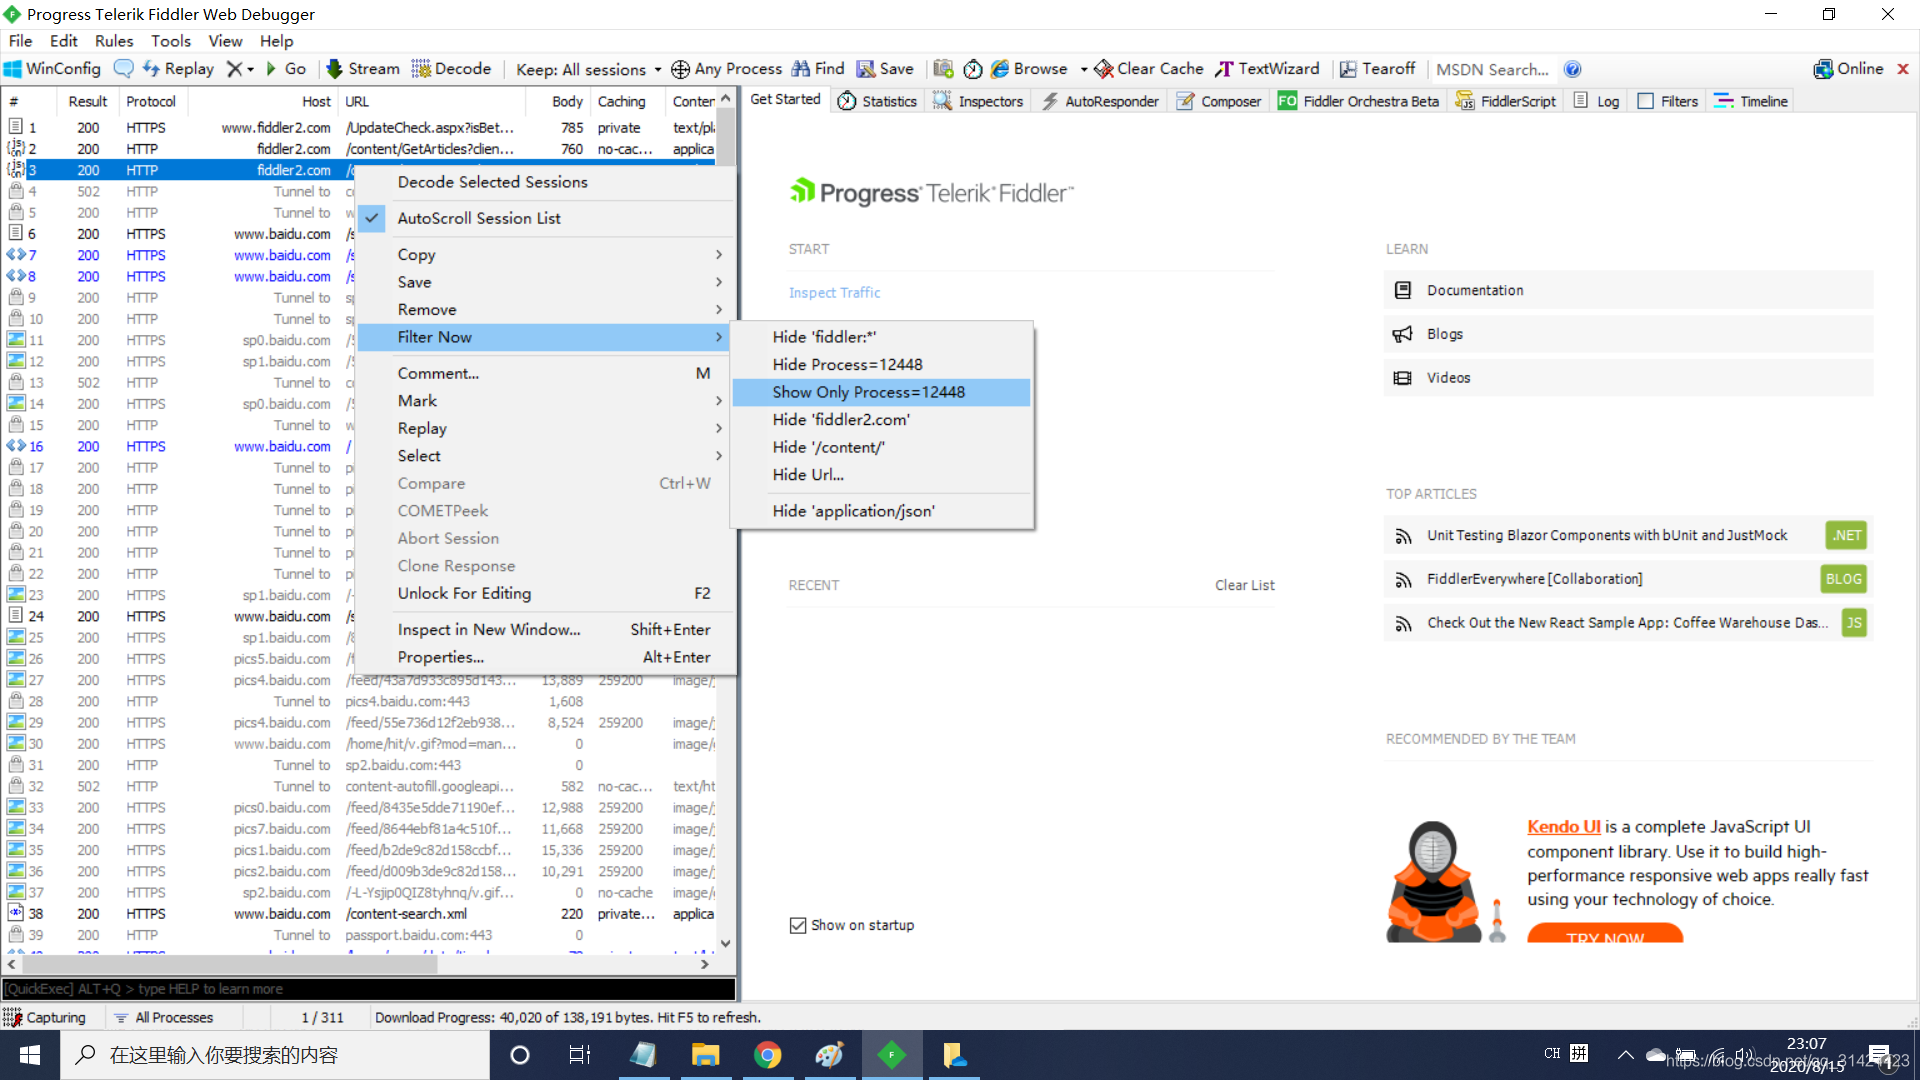Screen dimensions: 1920x1080
Task: Select Show Only Process=12448 filter option
Action: pos(869,392)
